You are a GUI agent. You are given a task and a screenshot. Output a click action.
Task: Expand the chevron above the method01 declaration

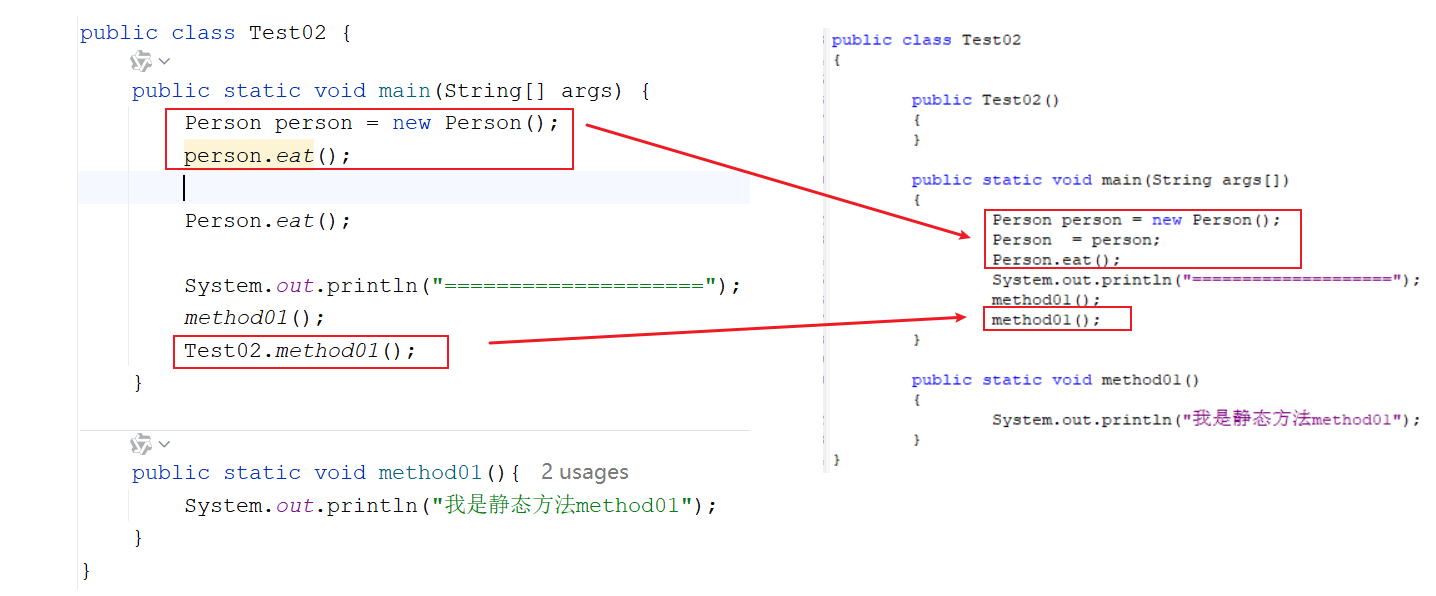pyautogui.click(x=165, y=444)
